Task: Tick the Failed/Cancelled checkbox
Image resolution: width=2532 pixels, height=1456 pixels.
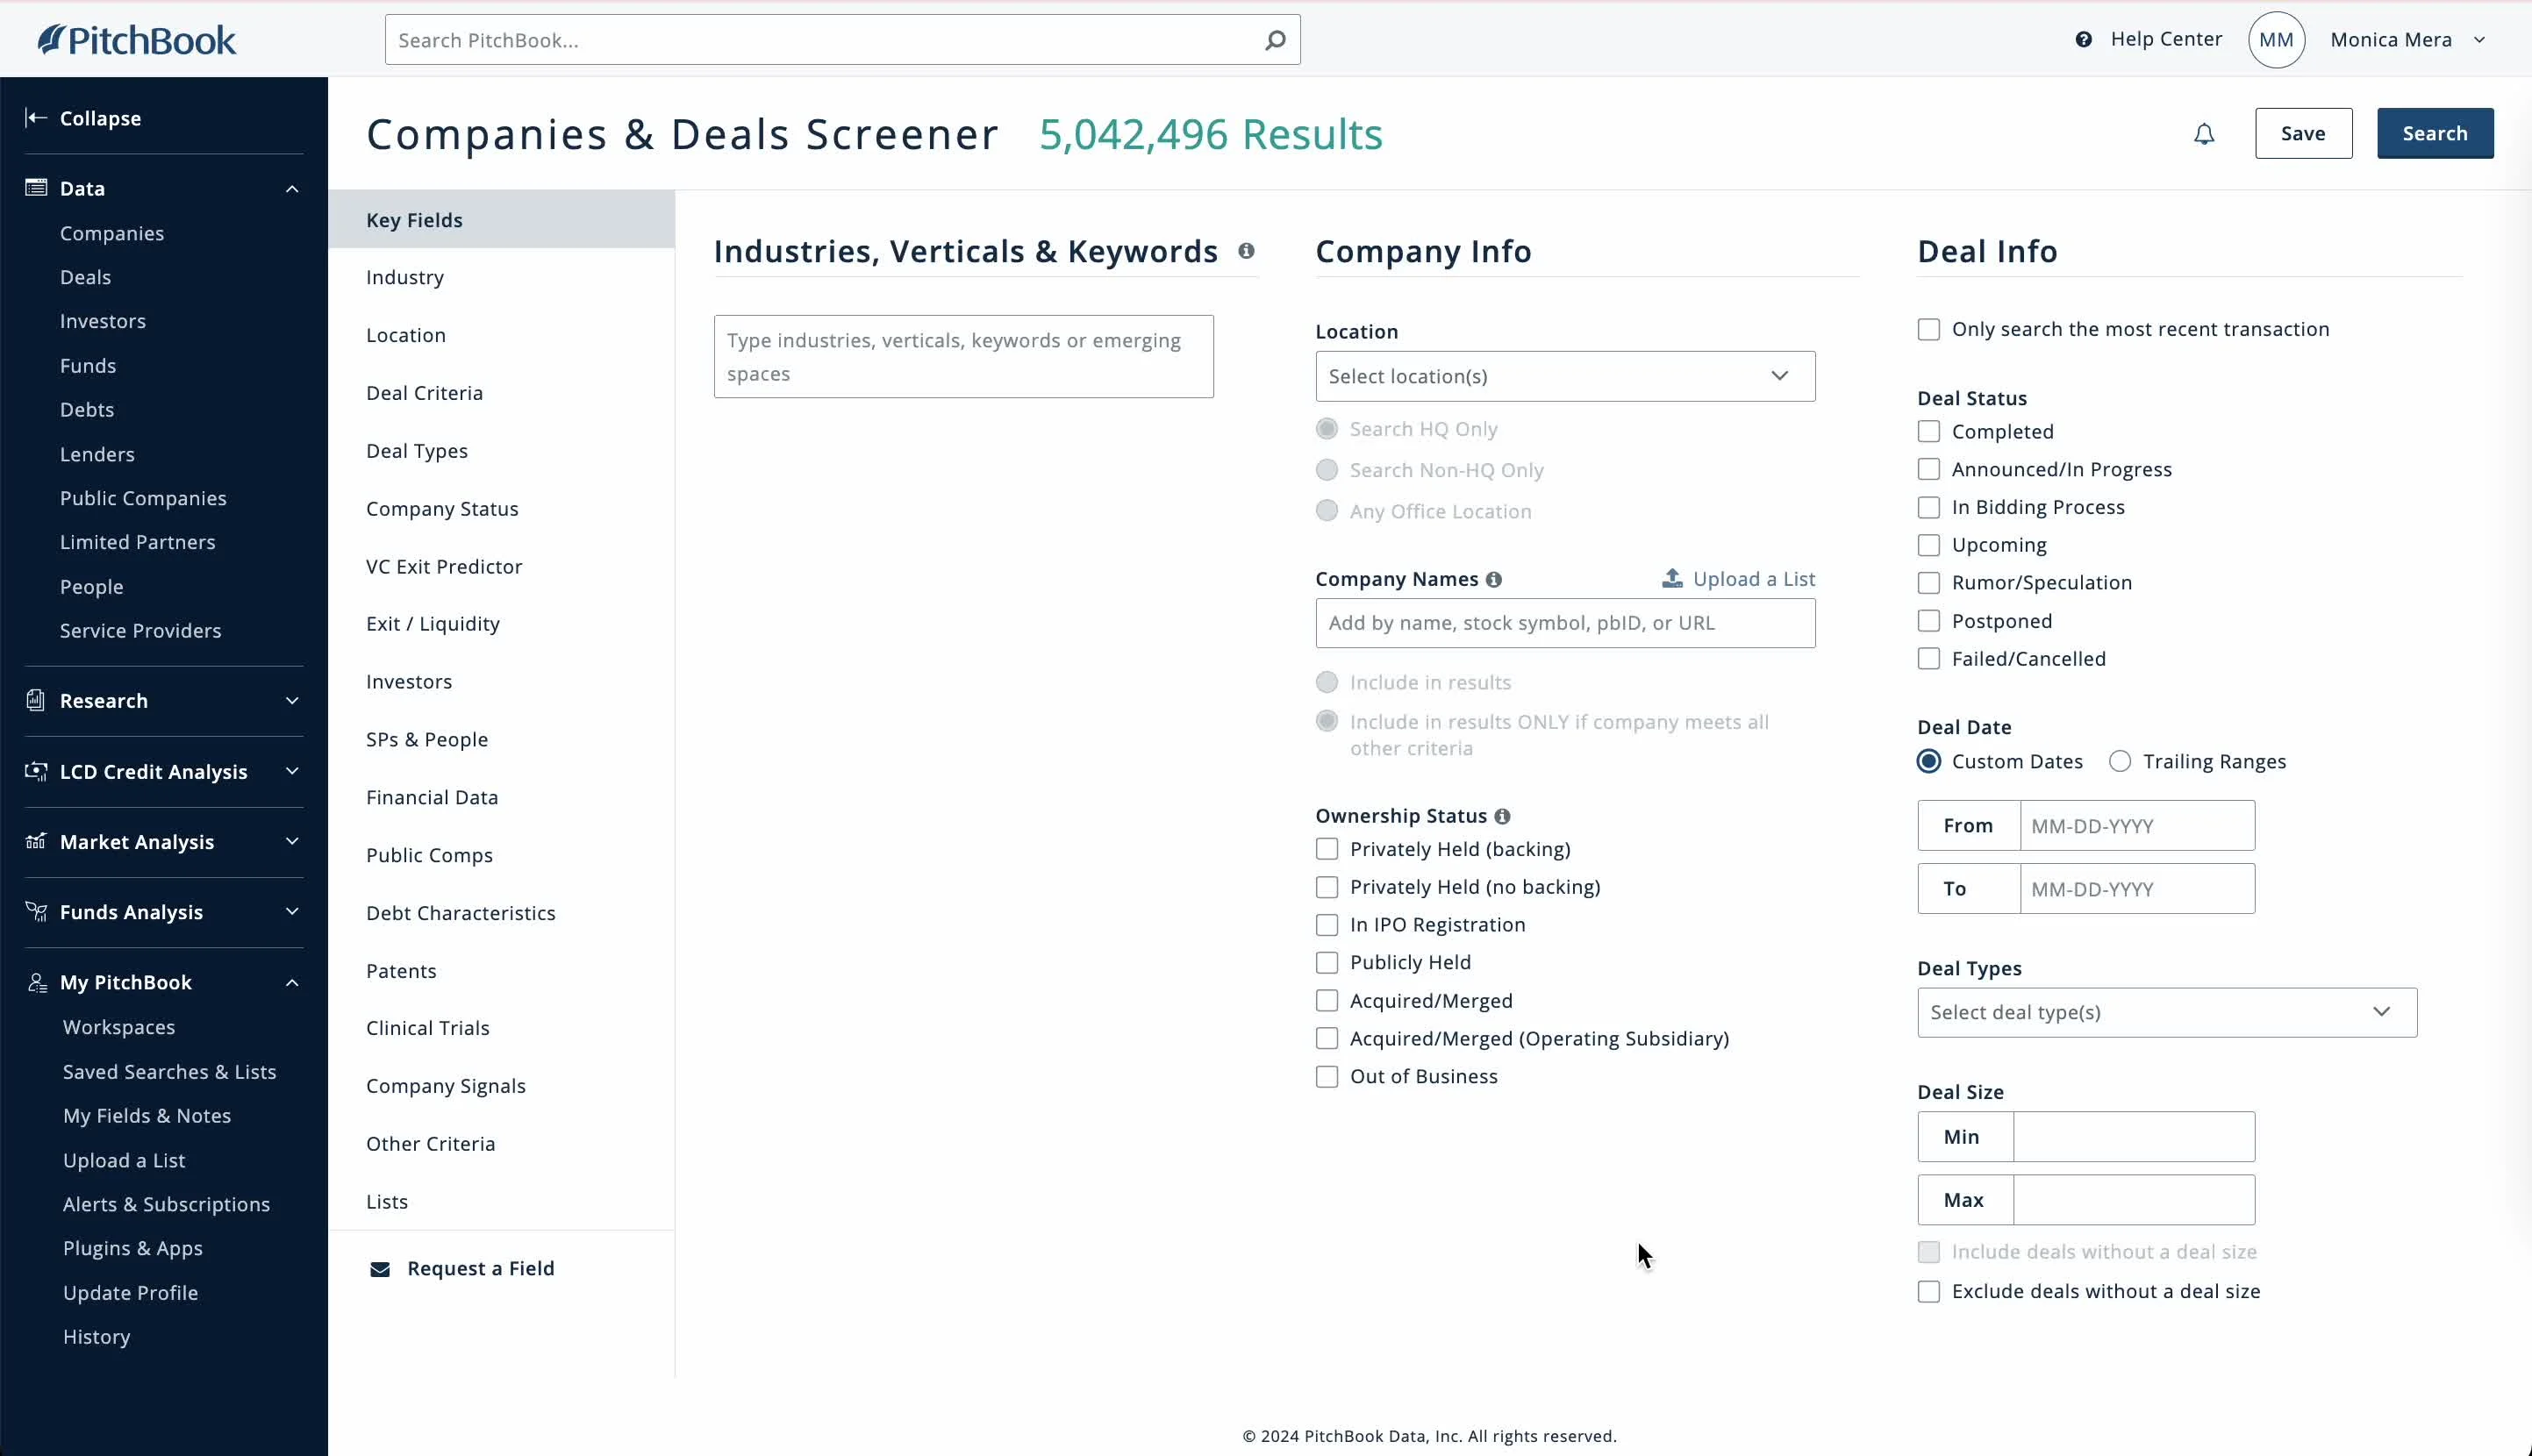Action: (1929, 659)
